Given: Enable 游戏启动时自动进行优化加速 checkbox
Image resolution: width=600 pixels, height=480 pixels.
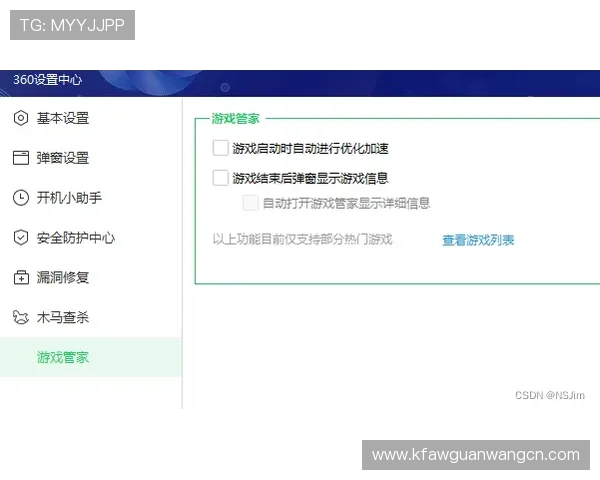Looking at the screenshot, I should click(x=220, y=148).
